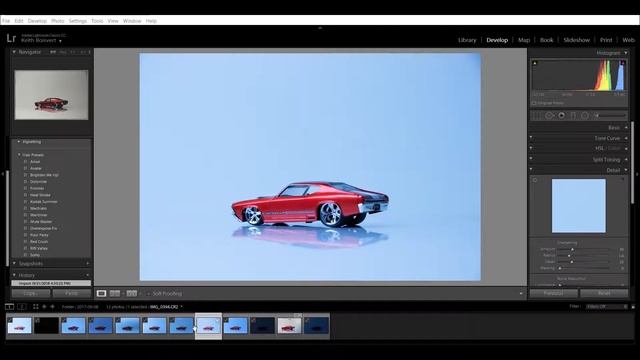
Task: Go to Grid view from filmstrip bar
Action: pyautogui.click(x=36, y=307)
